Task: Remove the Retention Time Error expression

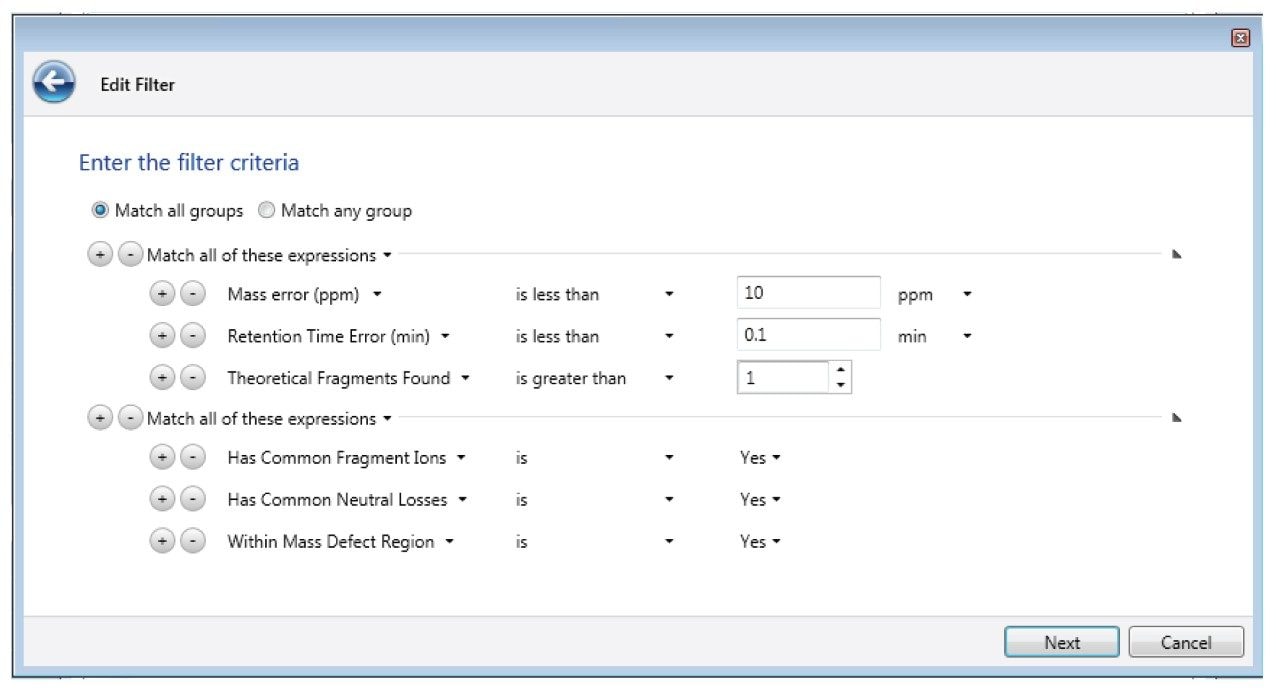Action: point(192,336)
